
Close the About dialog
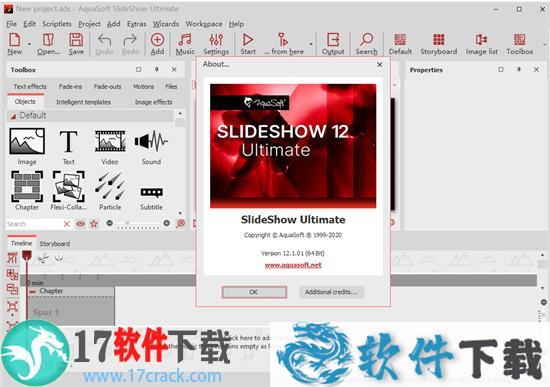point(380,65)
